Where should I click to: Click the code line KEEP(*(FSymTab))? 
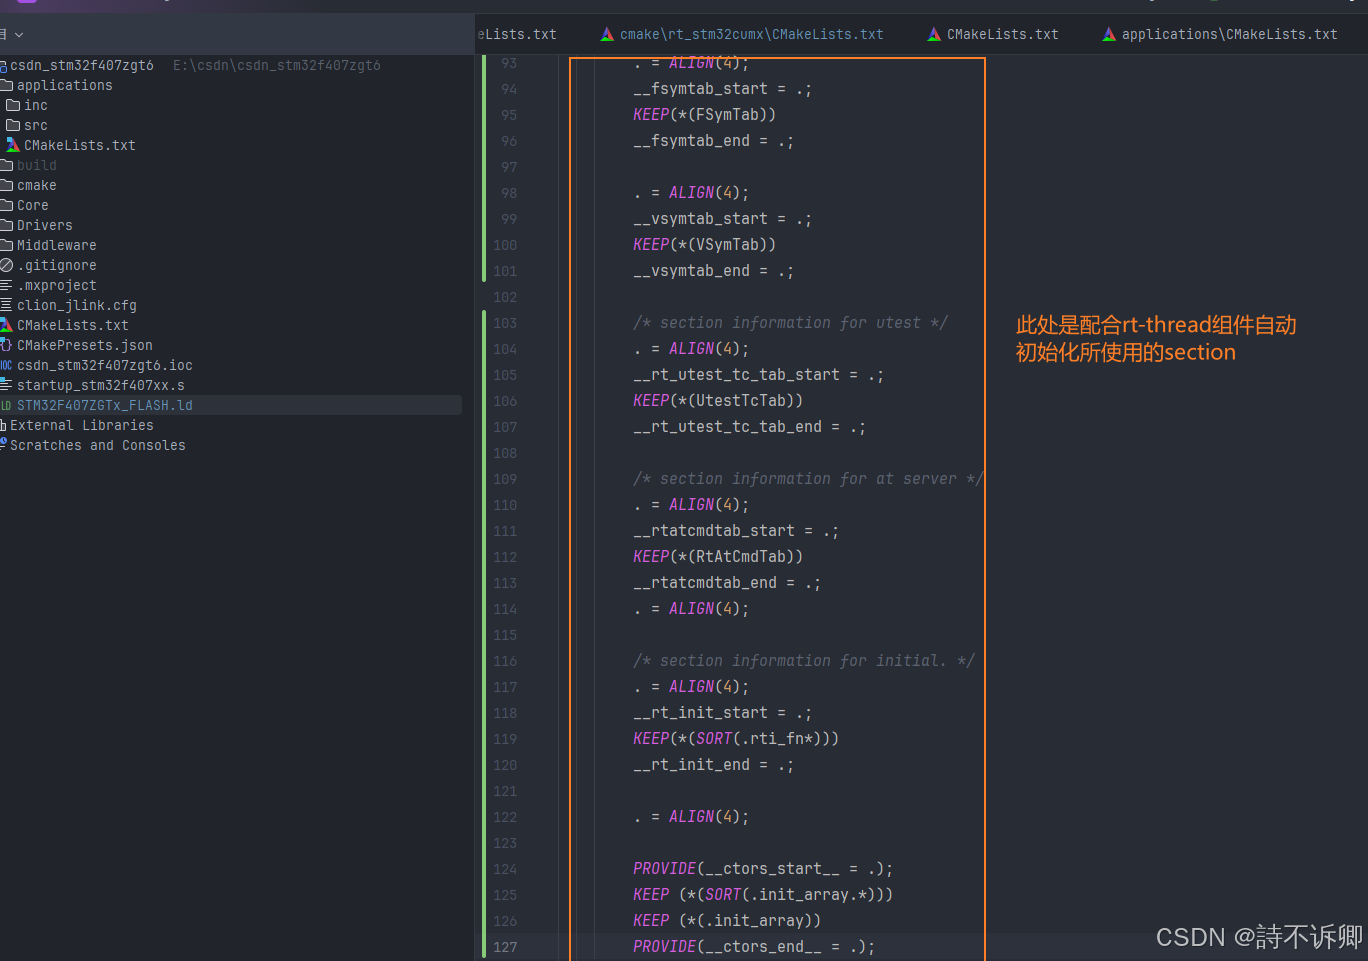pyautogui.click(x=704, y=115)
